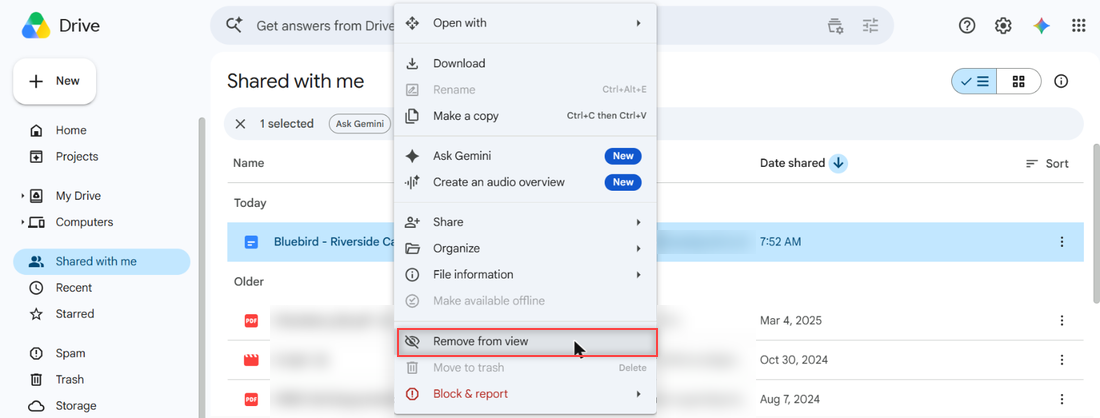This screenshot has width=1100, height=418.
Task: Choose Remove from view
Action: [525, 342]
